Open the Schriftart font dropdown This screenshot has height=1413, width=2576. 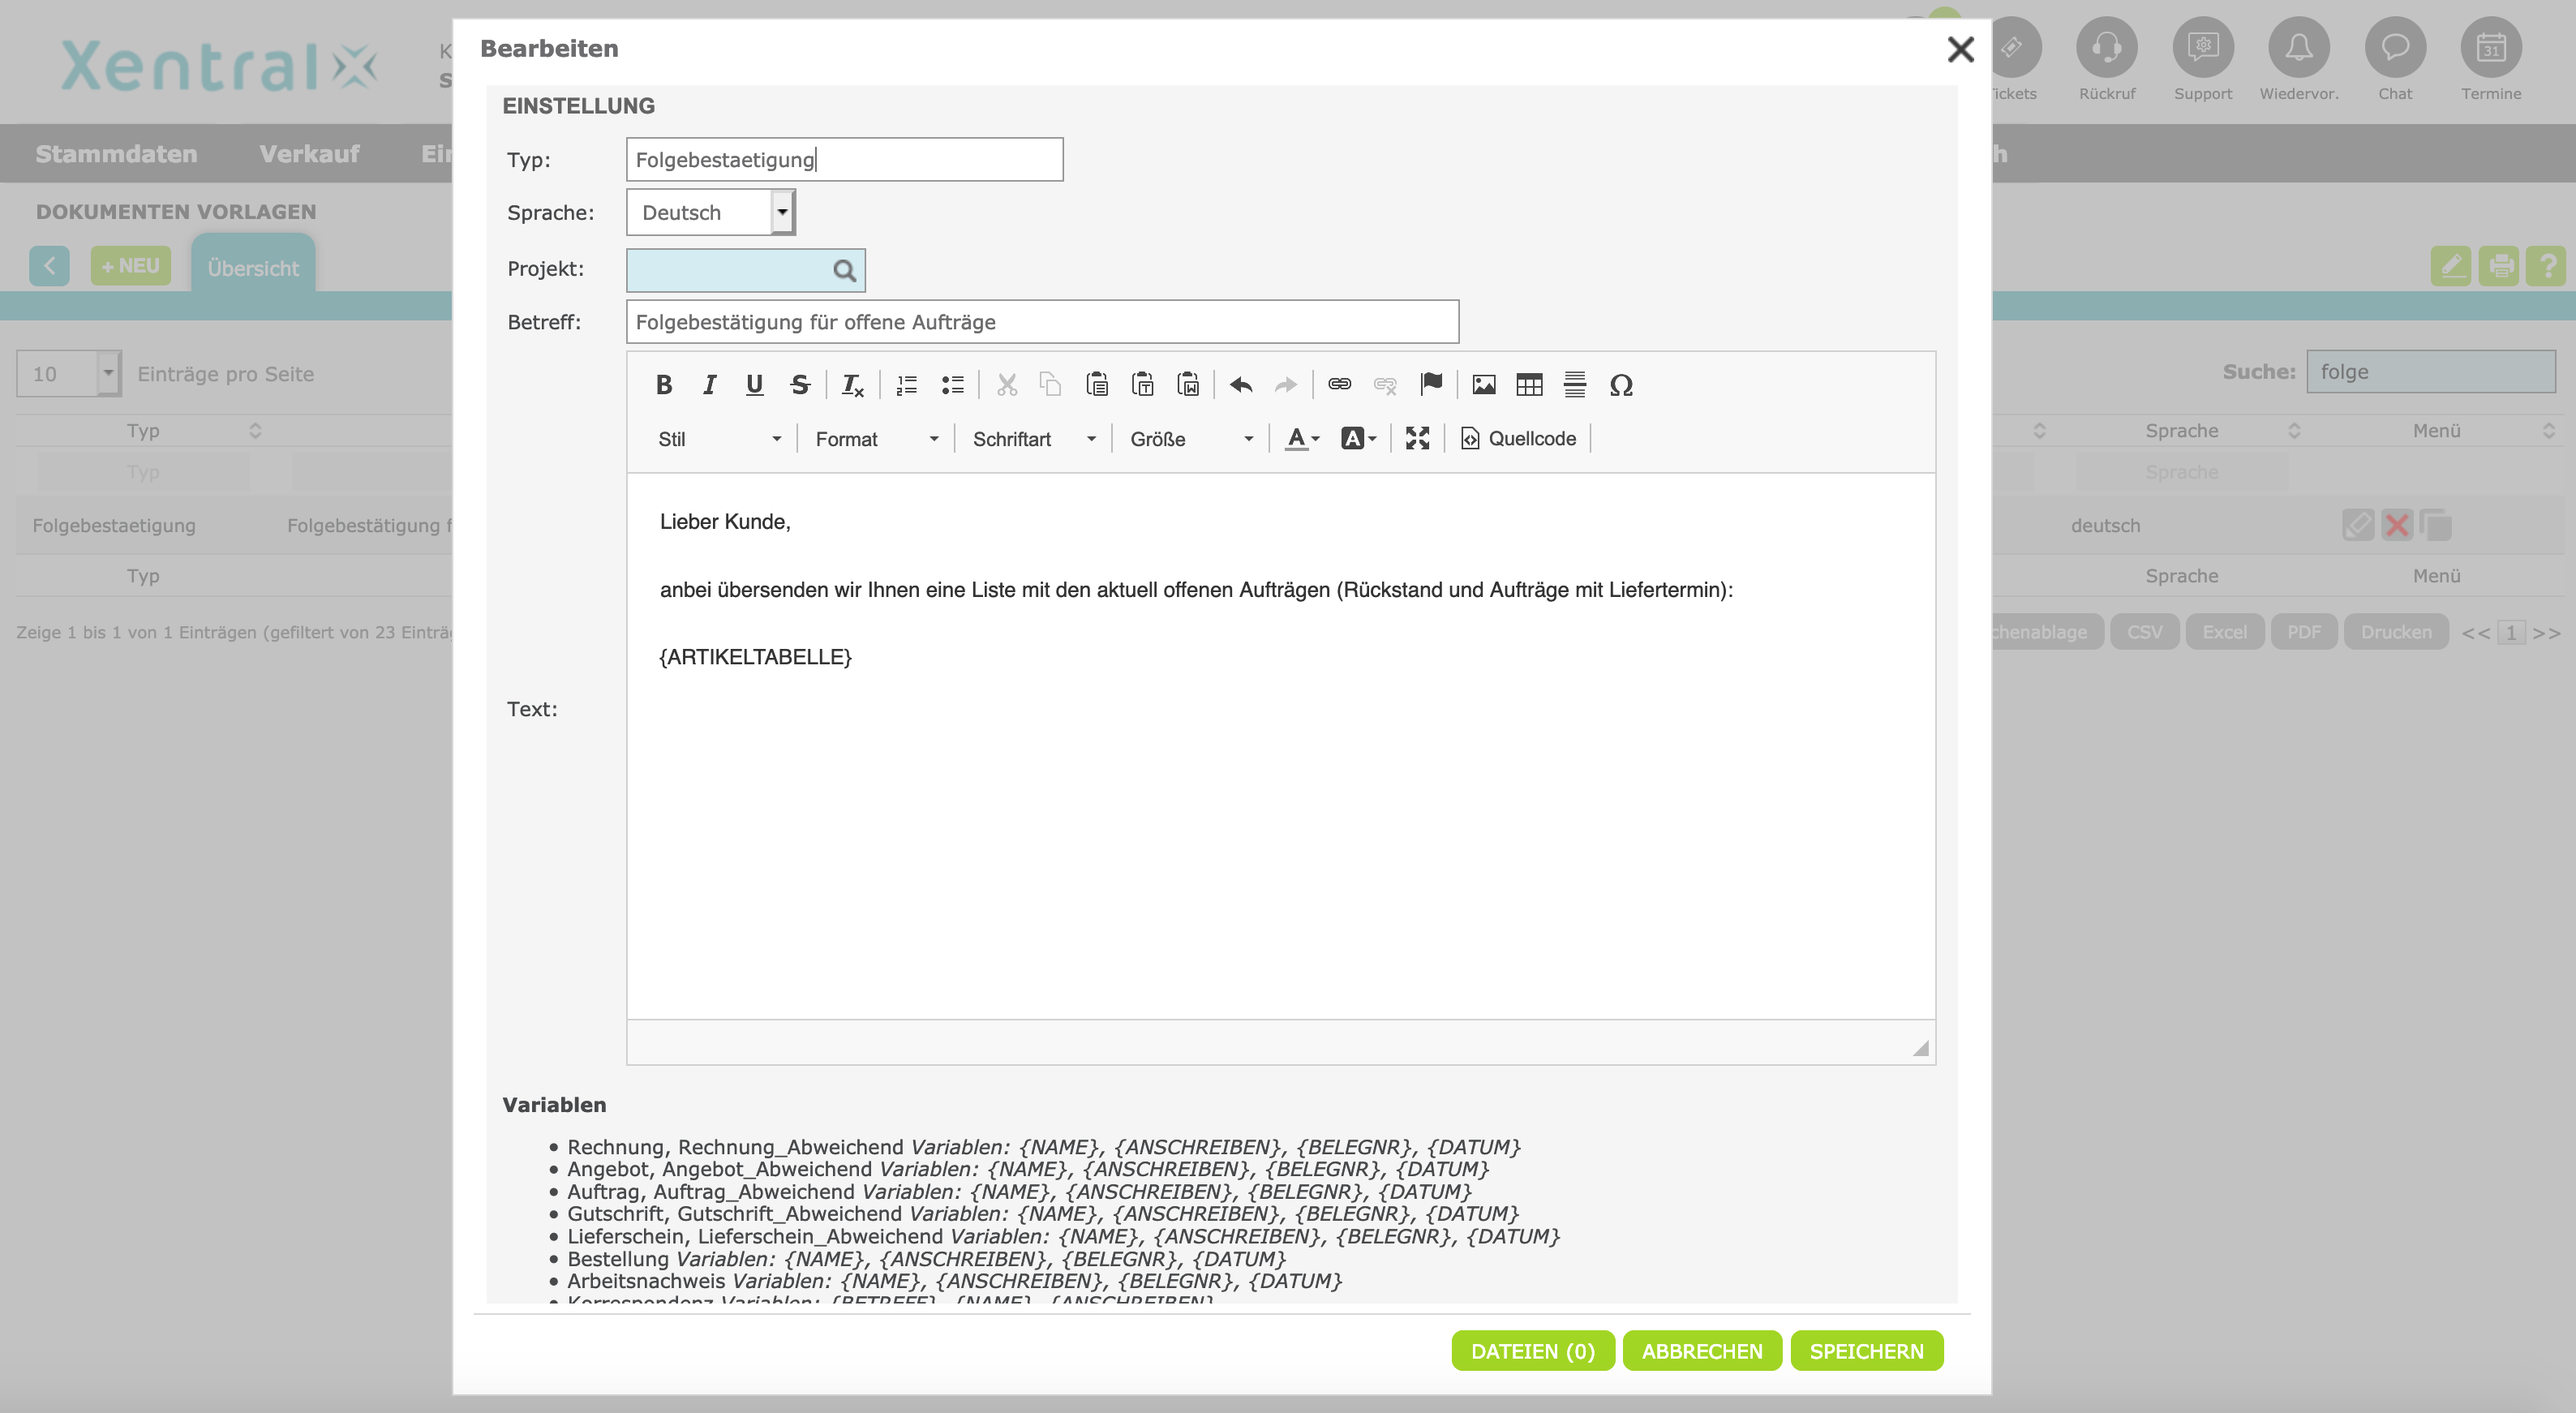[1033, 439]
